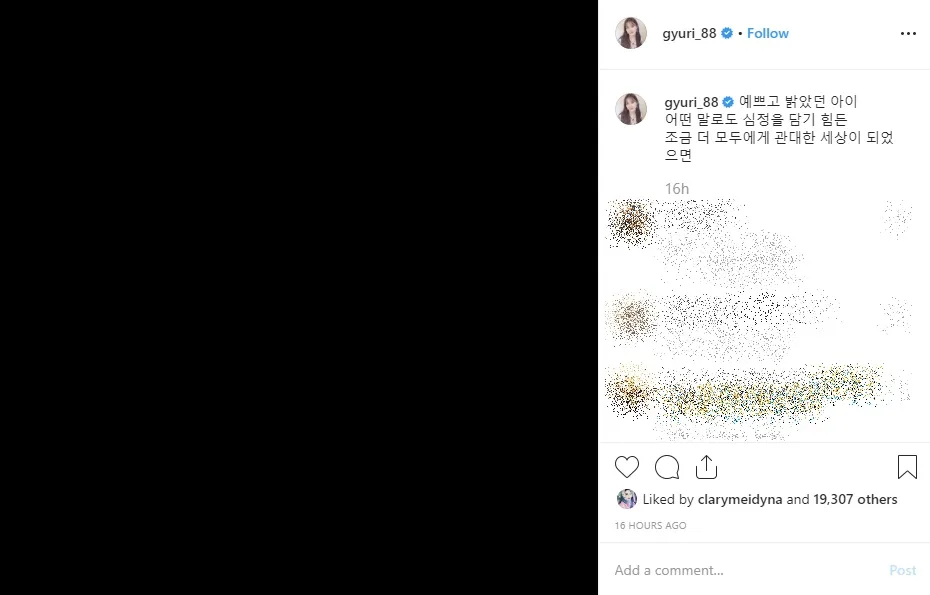The height and width of the screenshot is (595, 930).
Task: Select the gyuri_88 username in the caption
Action: tap(691, 102)
